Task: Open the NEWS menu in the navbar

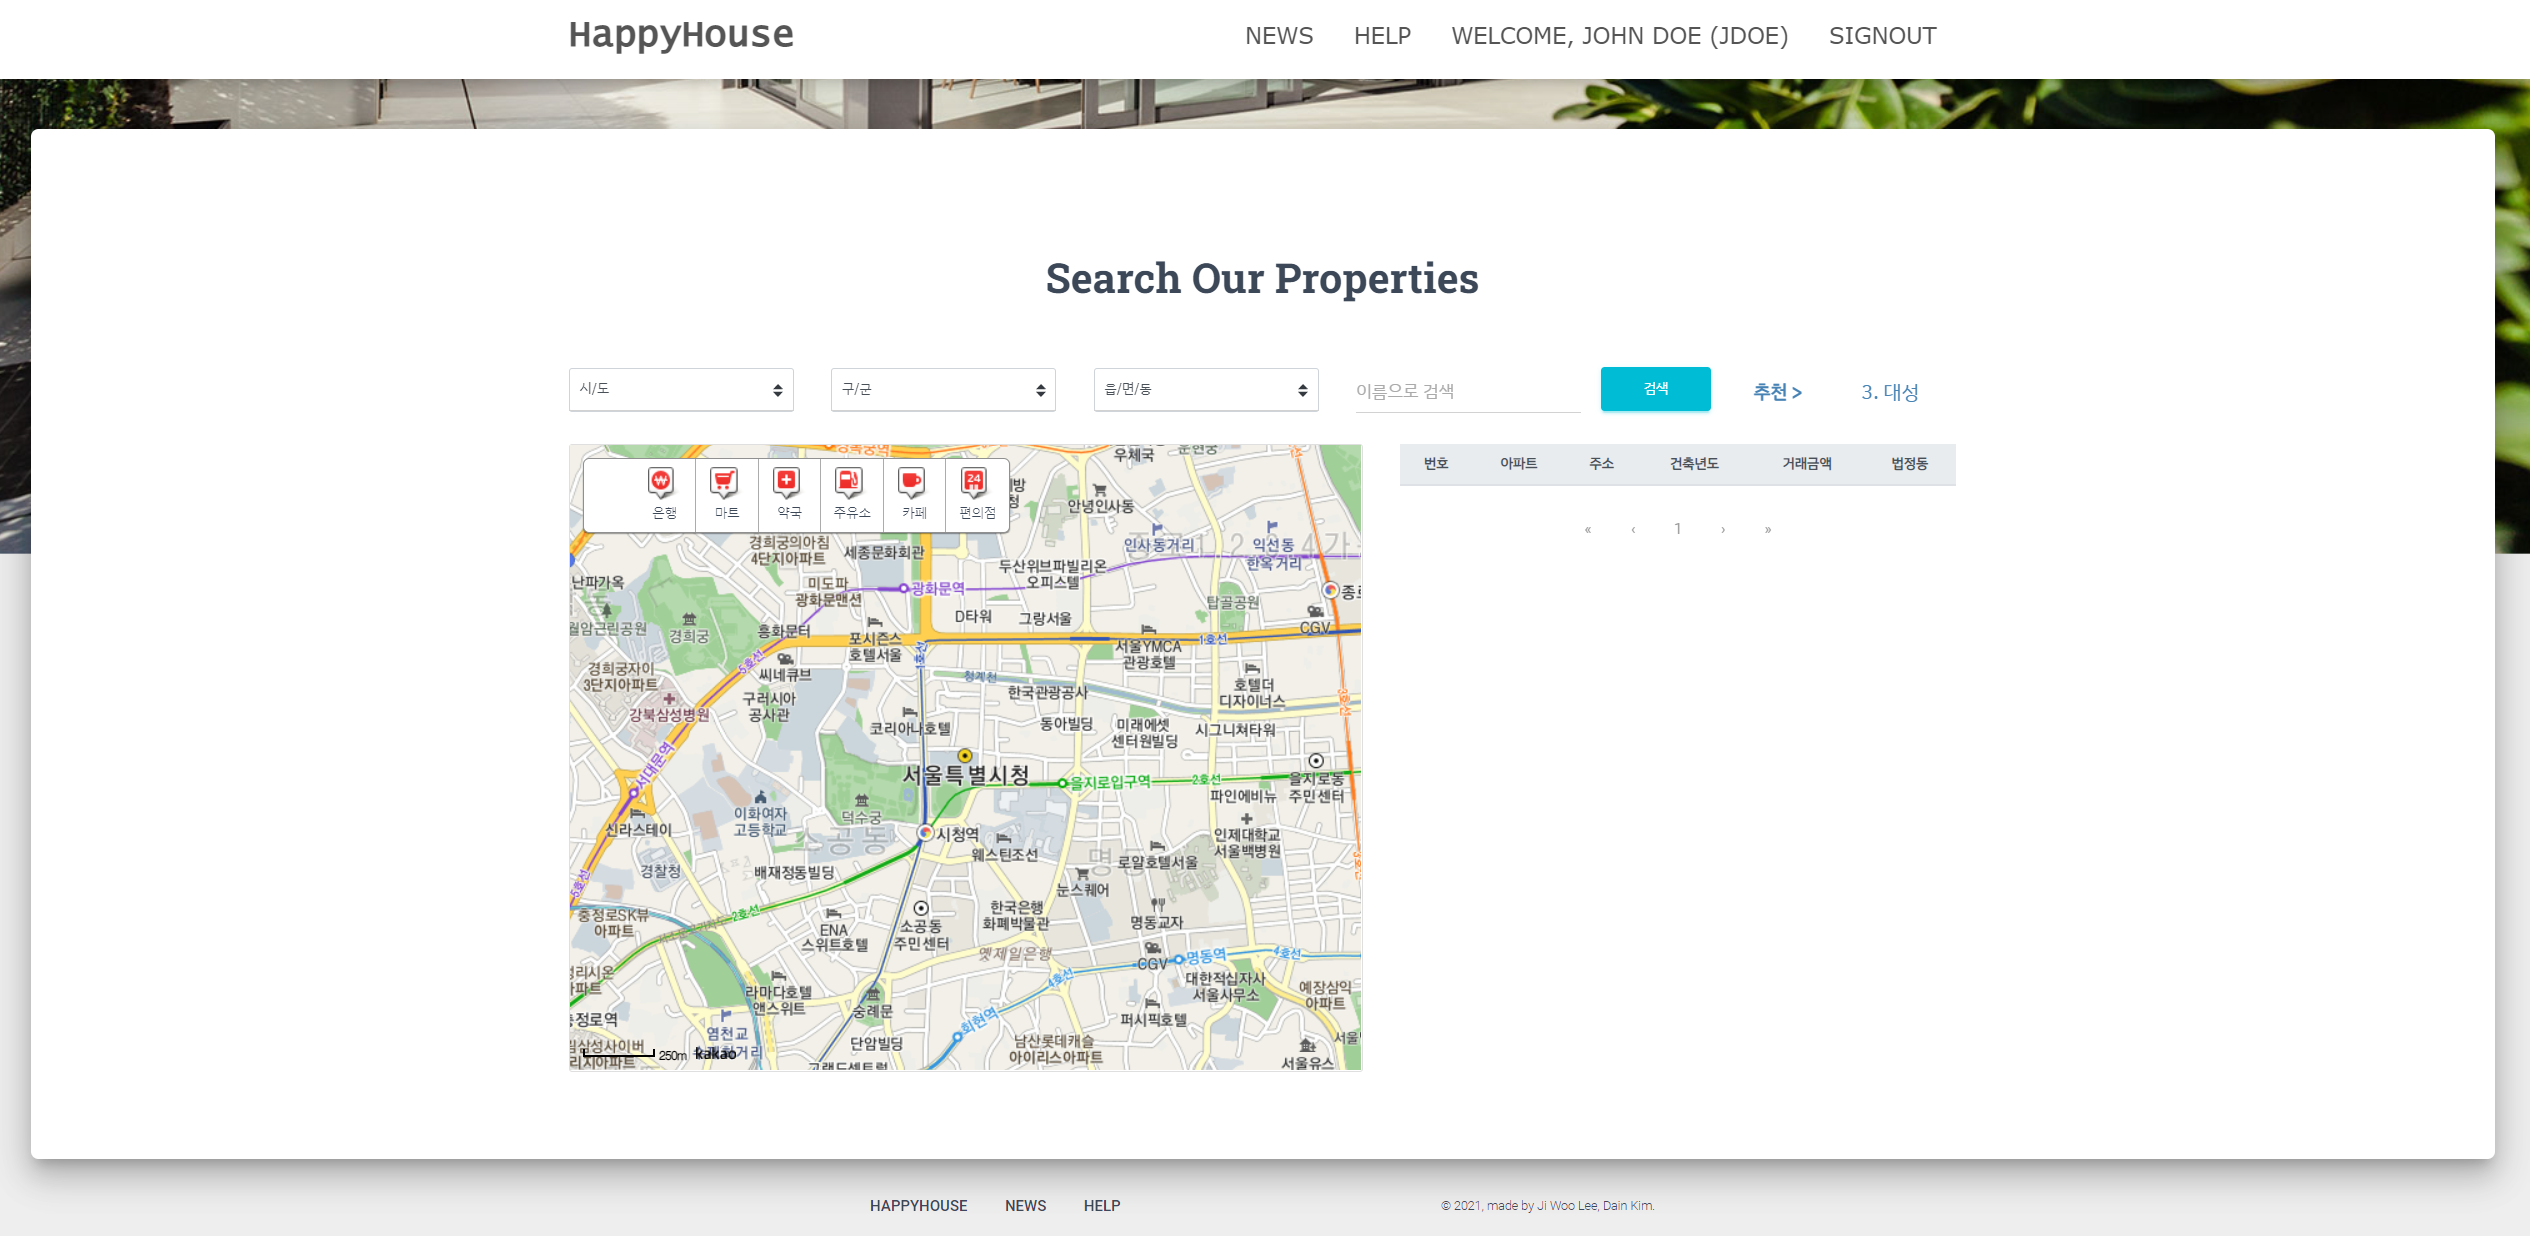Action: coord(1278,36)
